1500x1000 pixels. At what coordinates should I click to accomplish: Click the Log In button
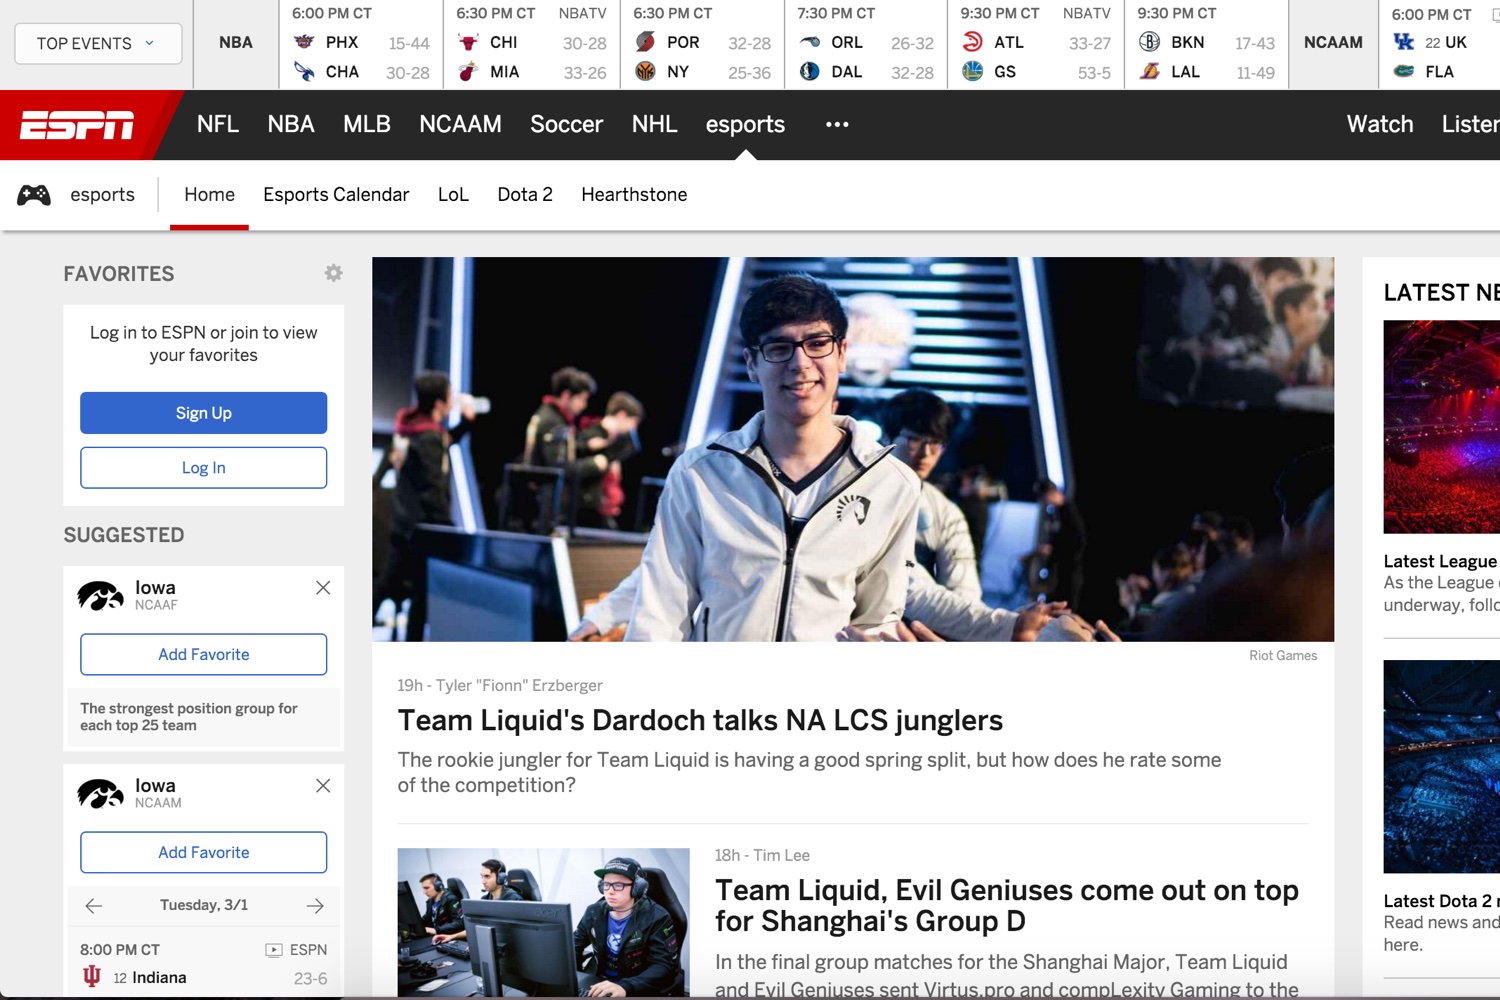[204, 468]
